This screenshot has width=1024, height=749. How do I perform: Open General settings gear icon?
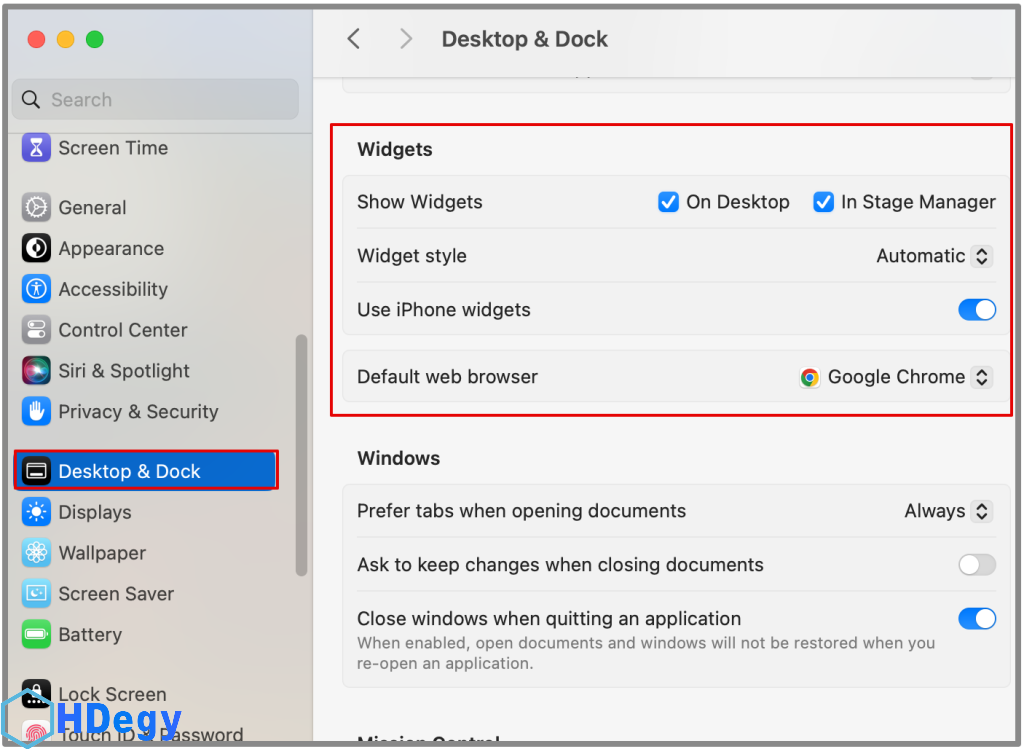click(37, 208)
